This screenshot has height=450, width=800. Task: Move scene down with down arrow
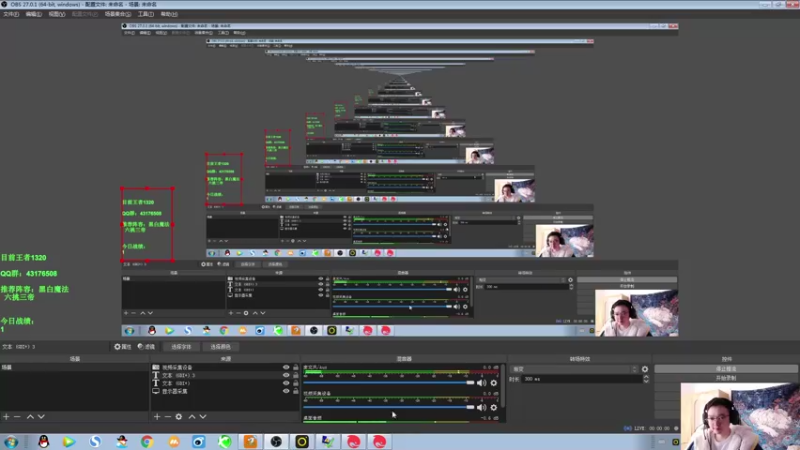[41, 417]
